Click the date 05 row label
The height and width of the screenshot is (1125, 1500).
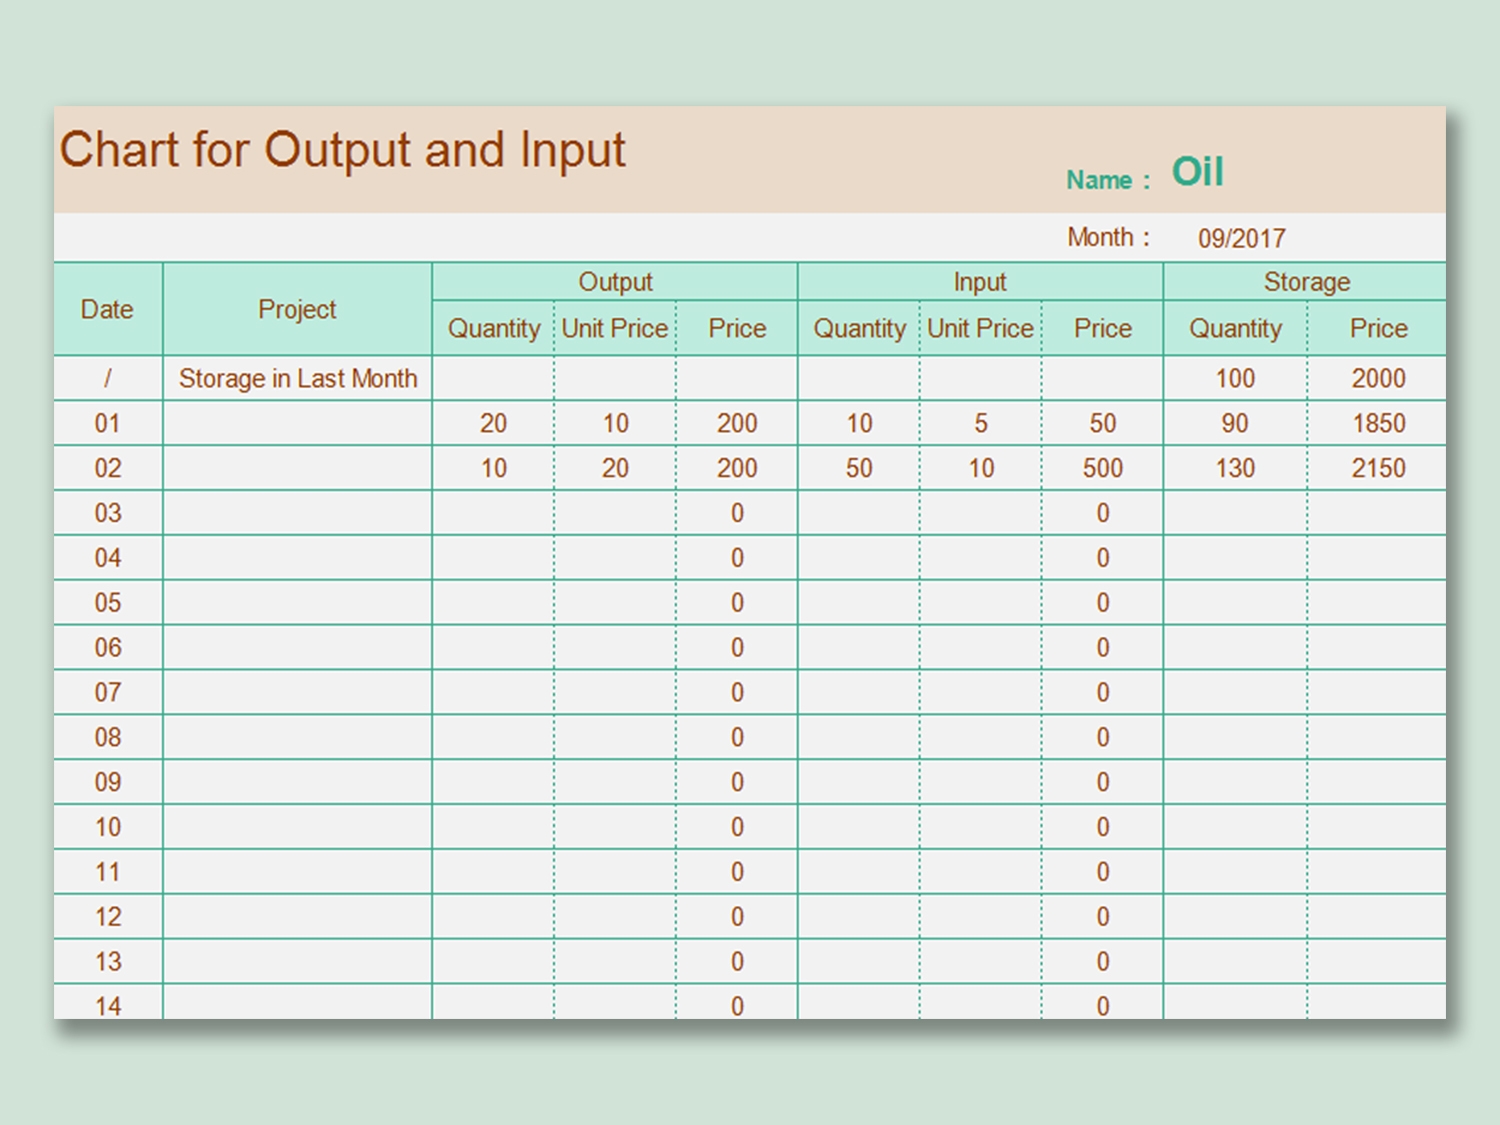click(107, 602)
